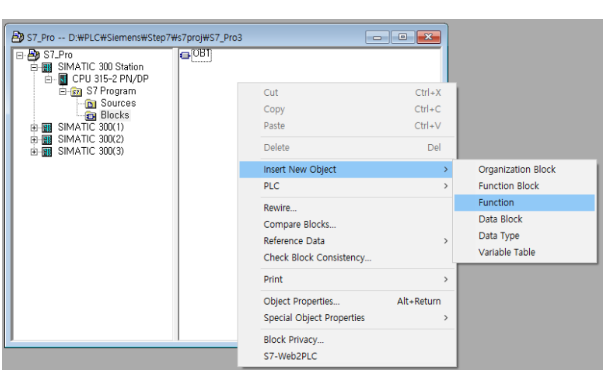The width and height of the screenshot is (613, 376).
Task: Select SIMATIC 300 Station tree label
Action: coord(100,67)
